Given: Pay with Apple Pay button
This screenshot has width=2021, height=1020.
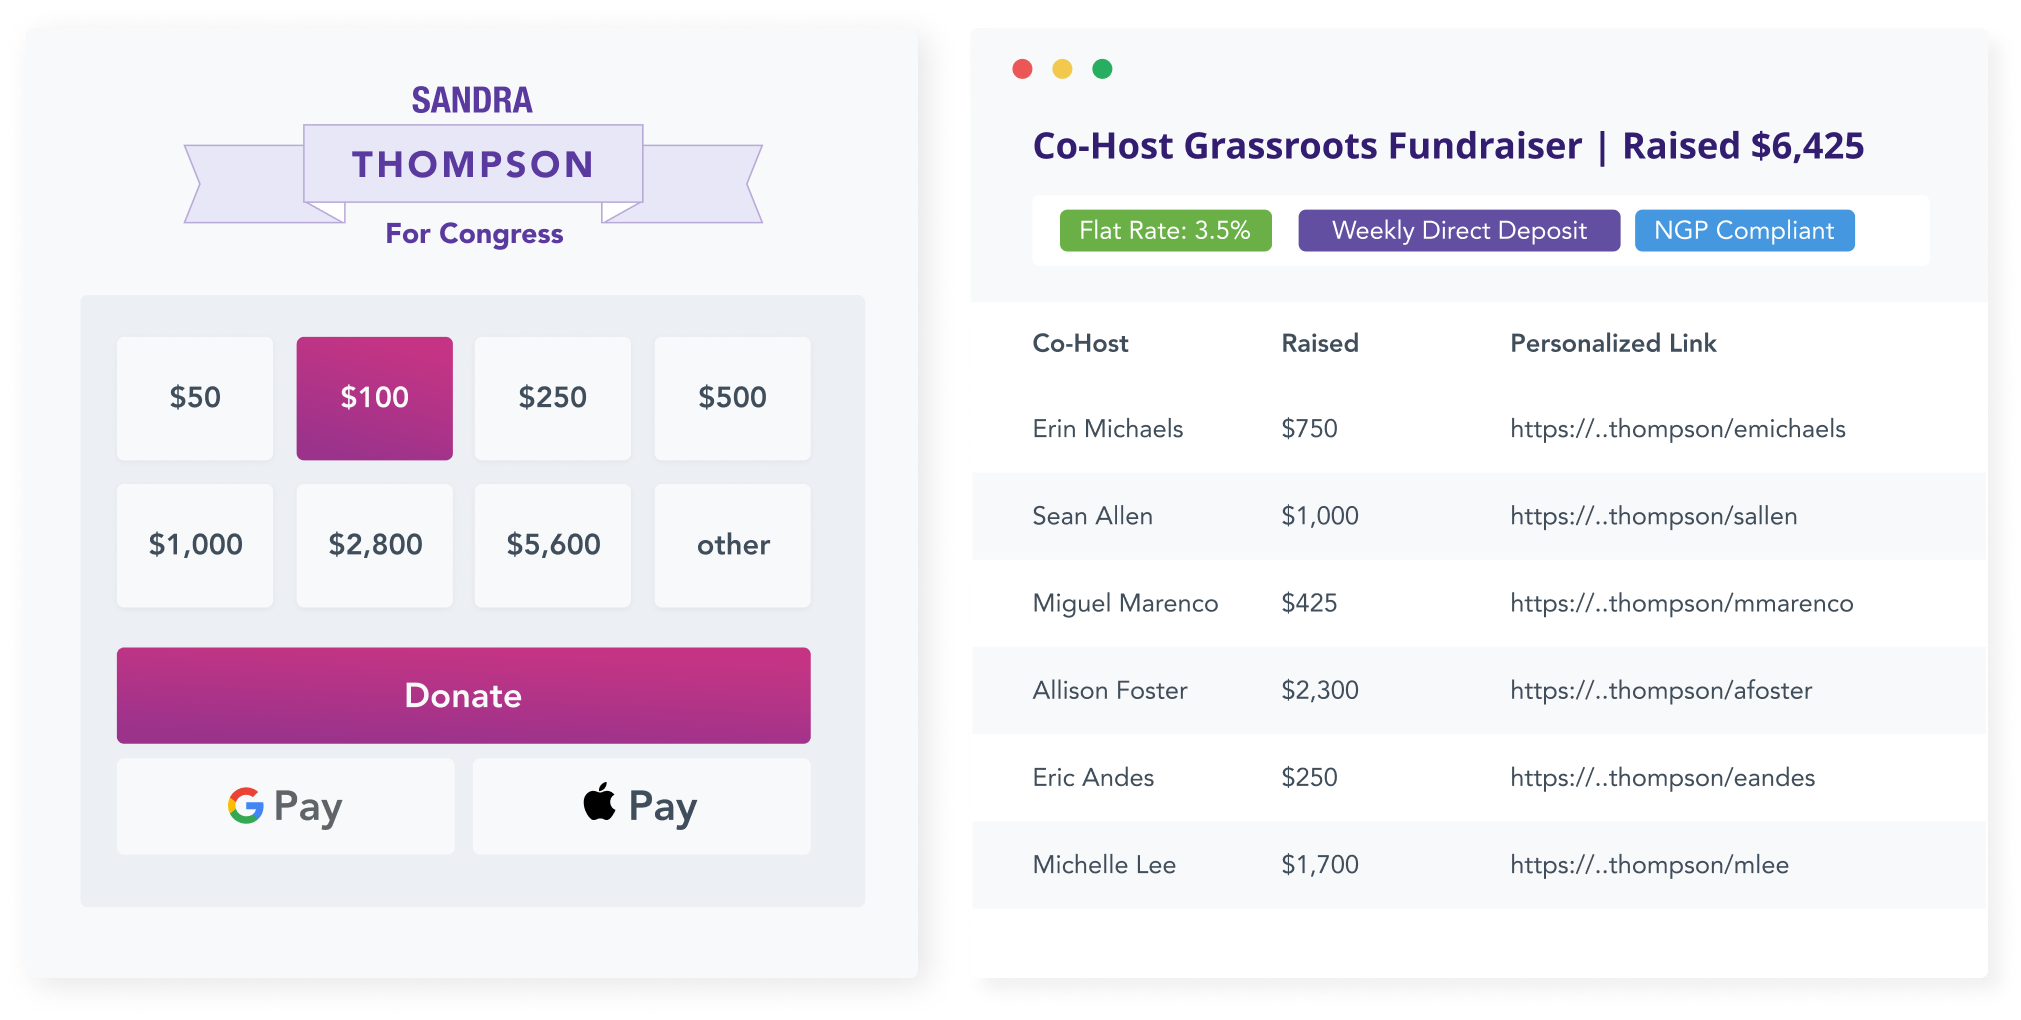Looking at the screenshot, I should 641,806.
